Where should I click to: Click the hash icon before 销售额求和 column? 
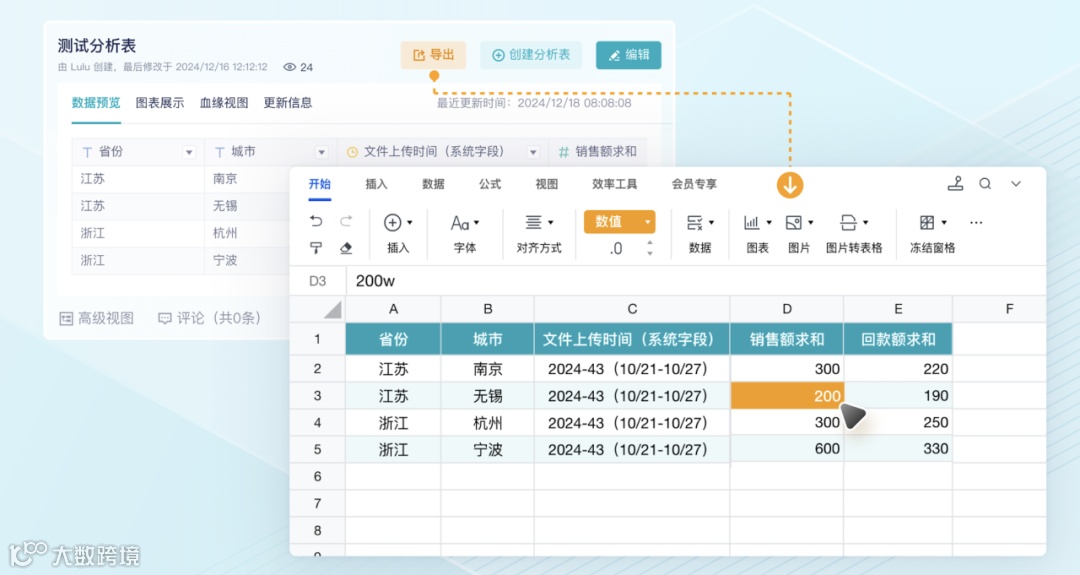[563, 152]
